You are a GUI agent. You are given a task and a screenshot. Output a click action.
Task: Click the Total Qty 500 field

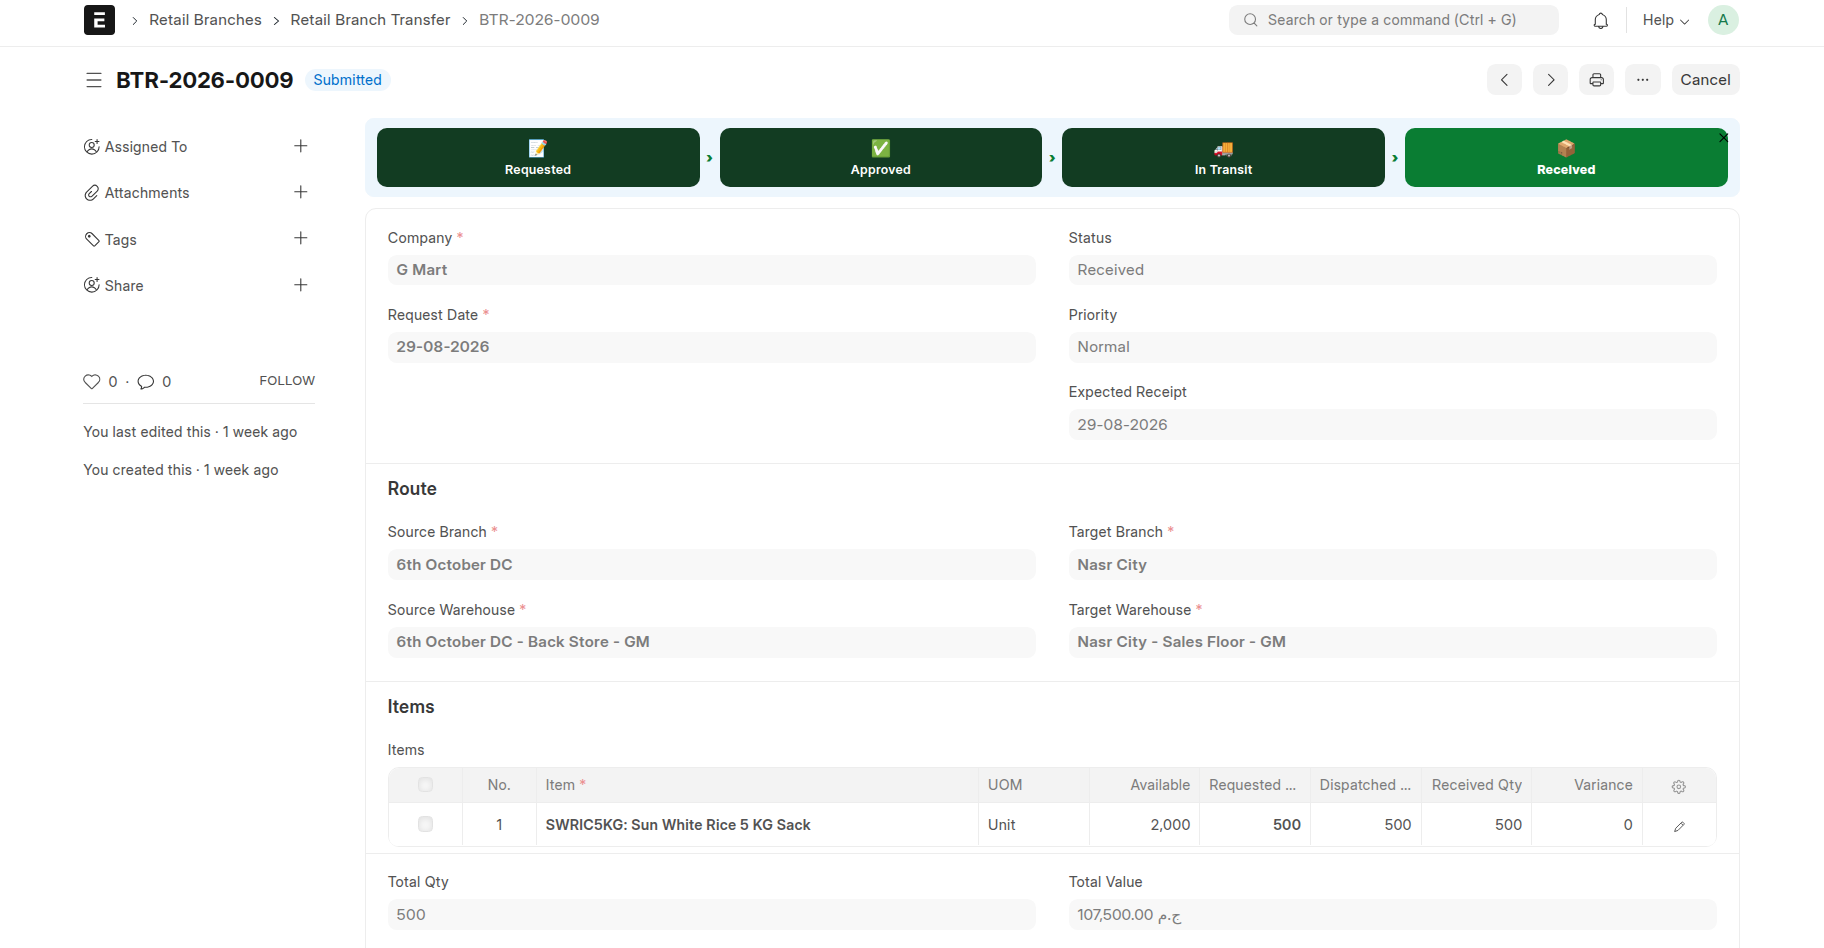click(711, 915)
